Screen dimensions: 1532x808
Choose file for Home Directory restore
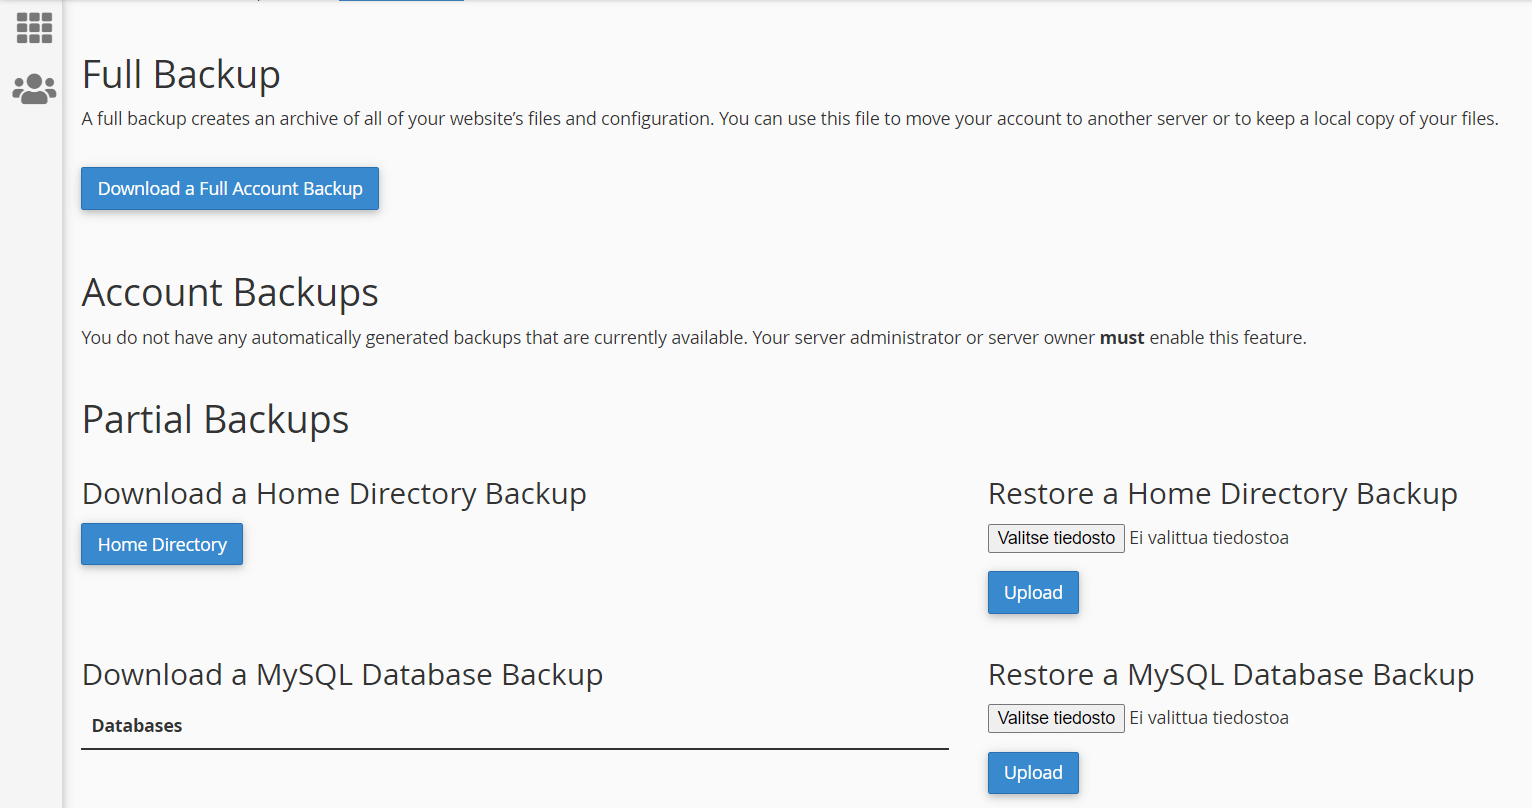[x=1056, y=538]
